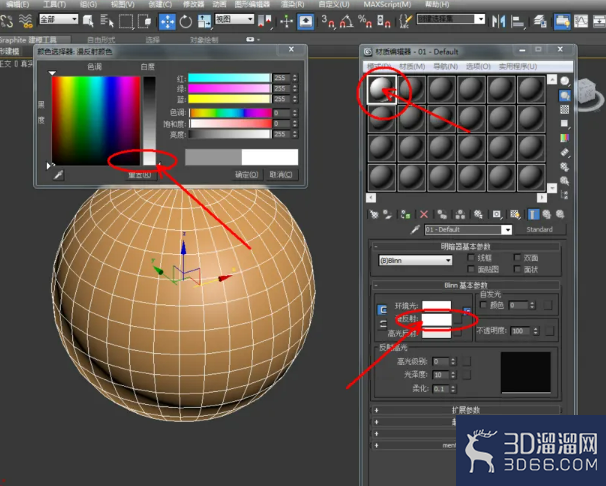Open 渲染(R) menu in main menu bar
Viewport: 606px width, 486px height.
coord(293,4)
